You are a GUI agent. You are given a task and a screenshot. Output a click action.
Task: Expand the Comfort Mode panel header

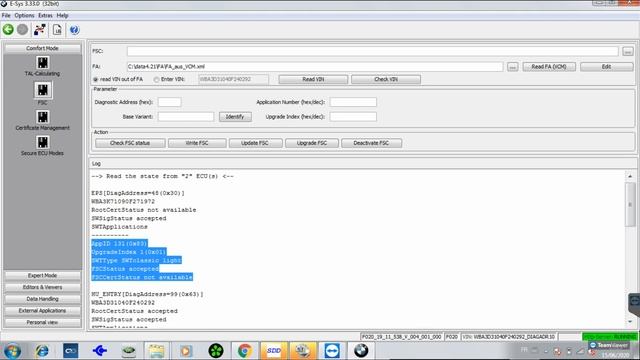(x=42, y=48)
